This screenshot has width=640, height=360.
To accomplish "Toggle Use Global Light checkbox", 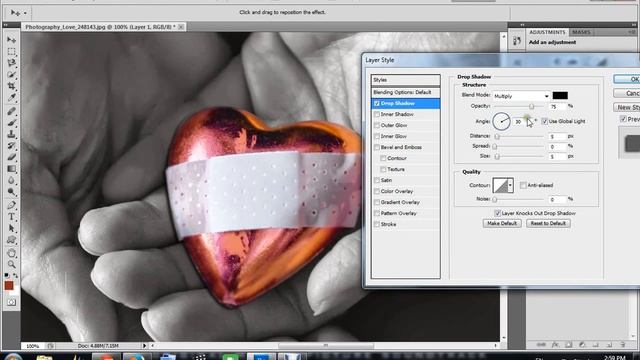I will (x=544, y=121).
